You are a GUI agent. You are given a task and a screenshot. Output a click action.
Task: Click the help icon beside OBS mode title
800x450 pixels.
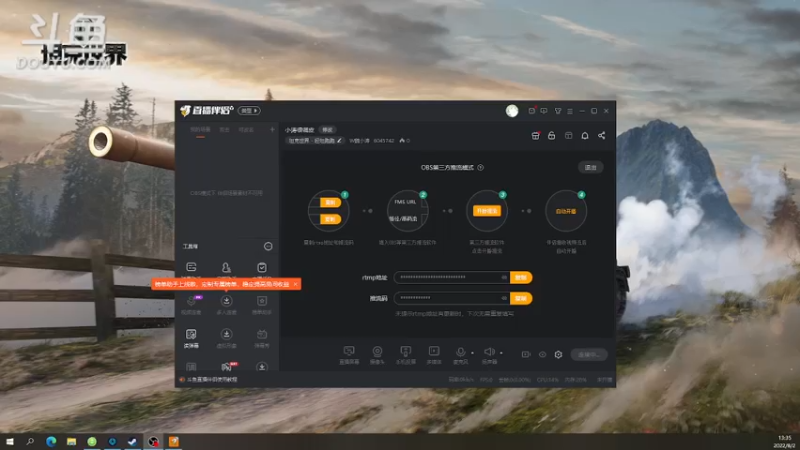click(x=481, y=167)
